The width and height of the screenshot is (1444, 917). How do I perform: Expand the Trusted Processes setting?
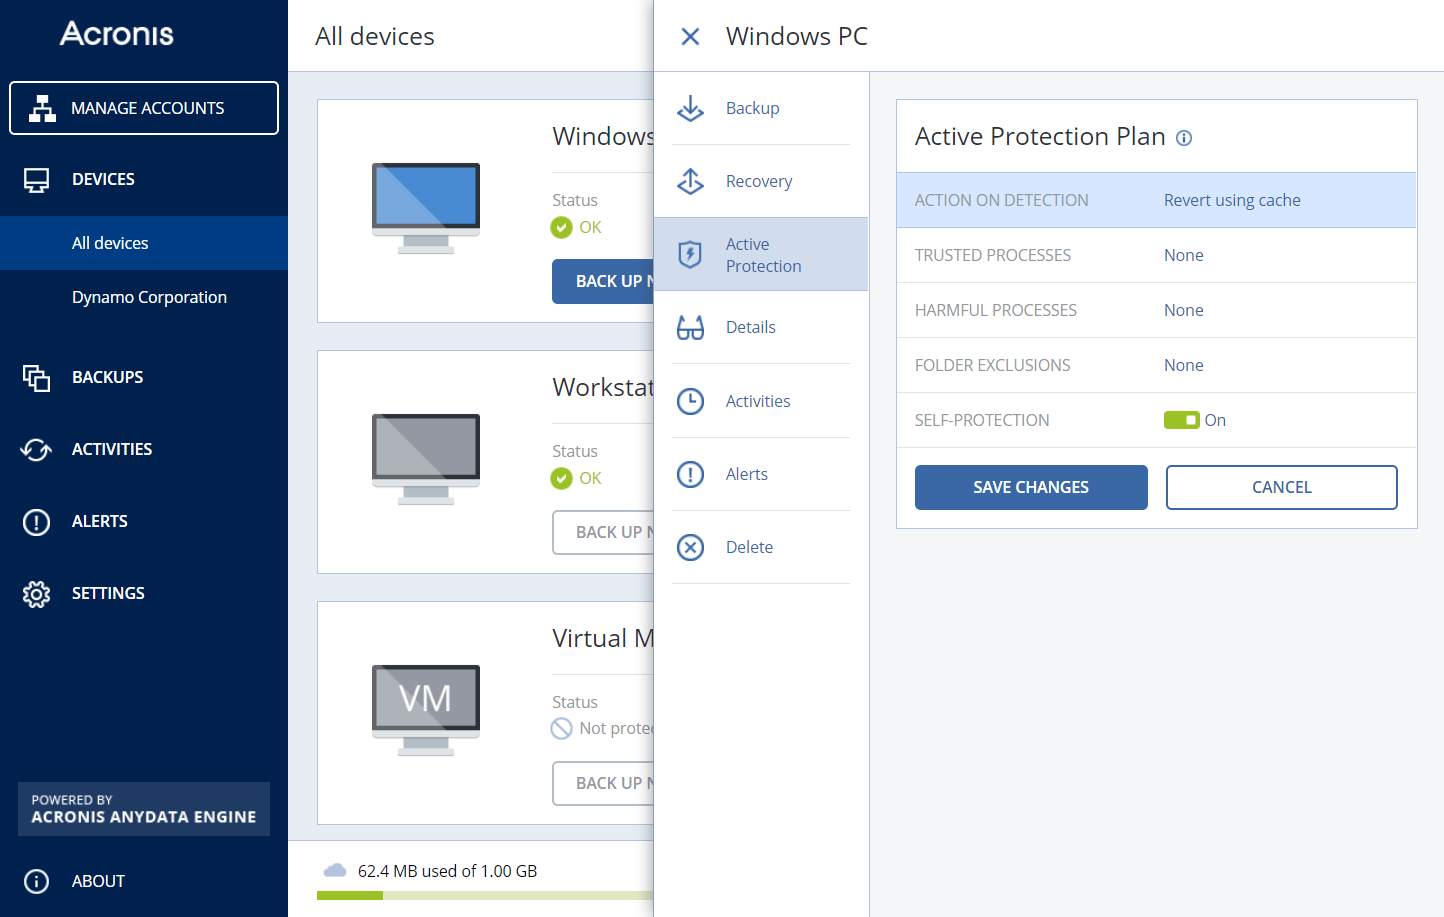1156,255
